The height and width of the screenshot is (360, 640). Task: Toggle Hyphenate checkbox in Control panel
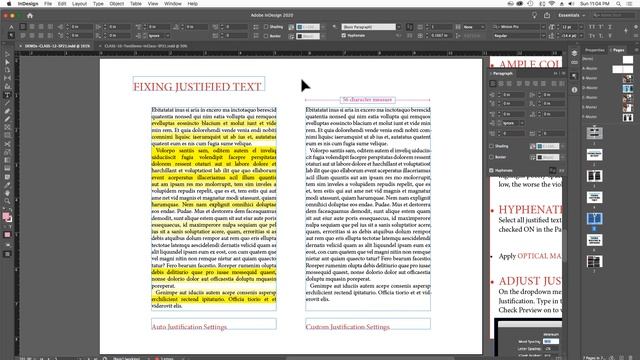pyautogui.click(x=344, y=36)
